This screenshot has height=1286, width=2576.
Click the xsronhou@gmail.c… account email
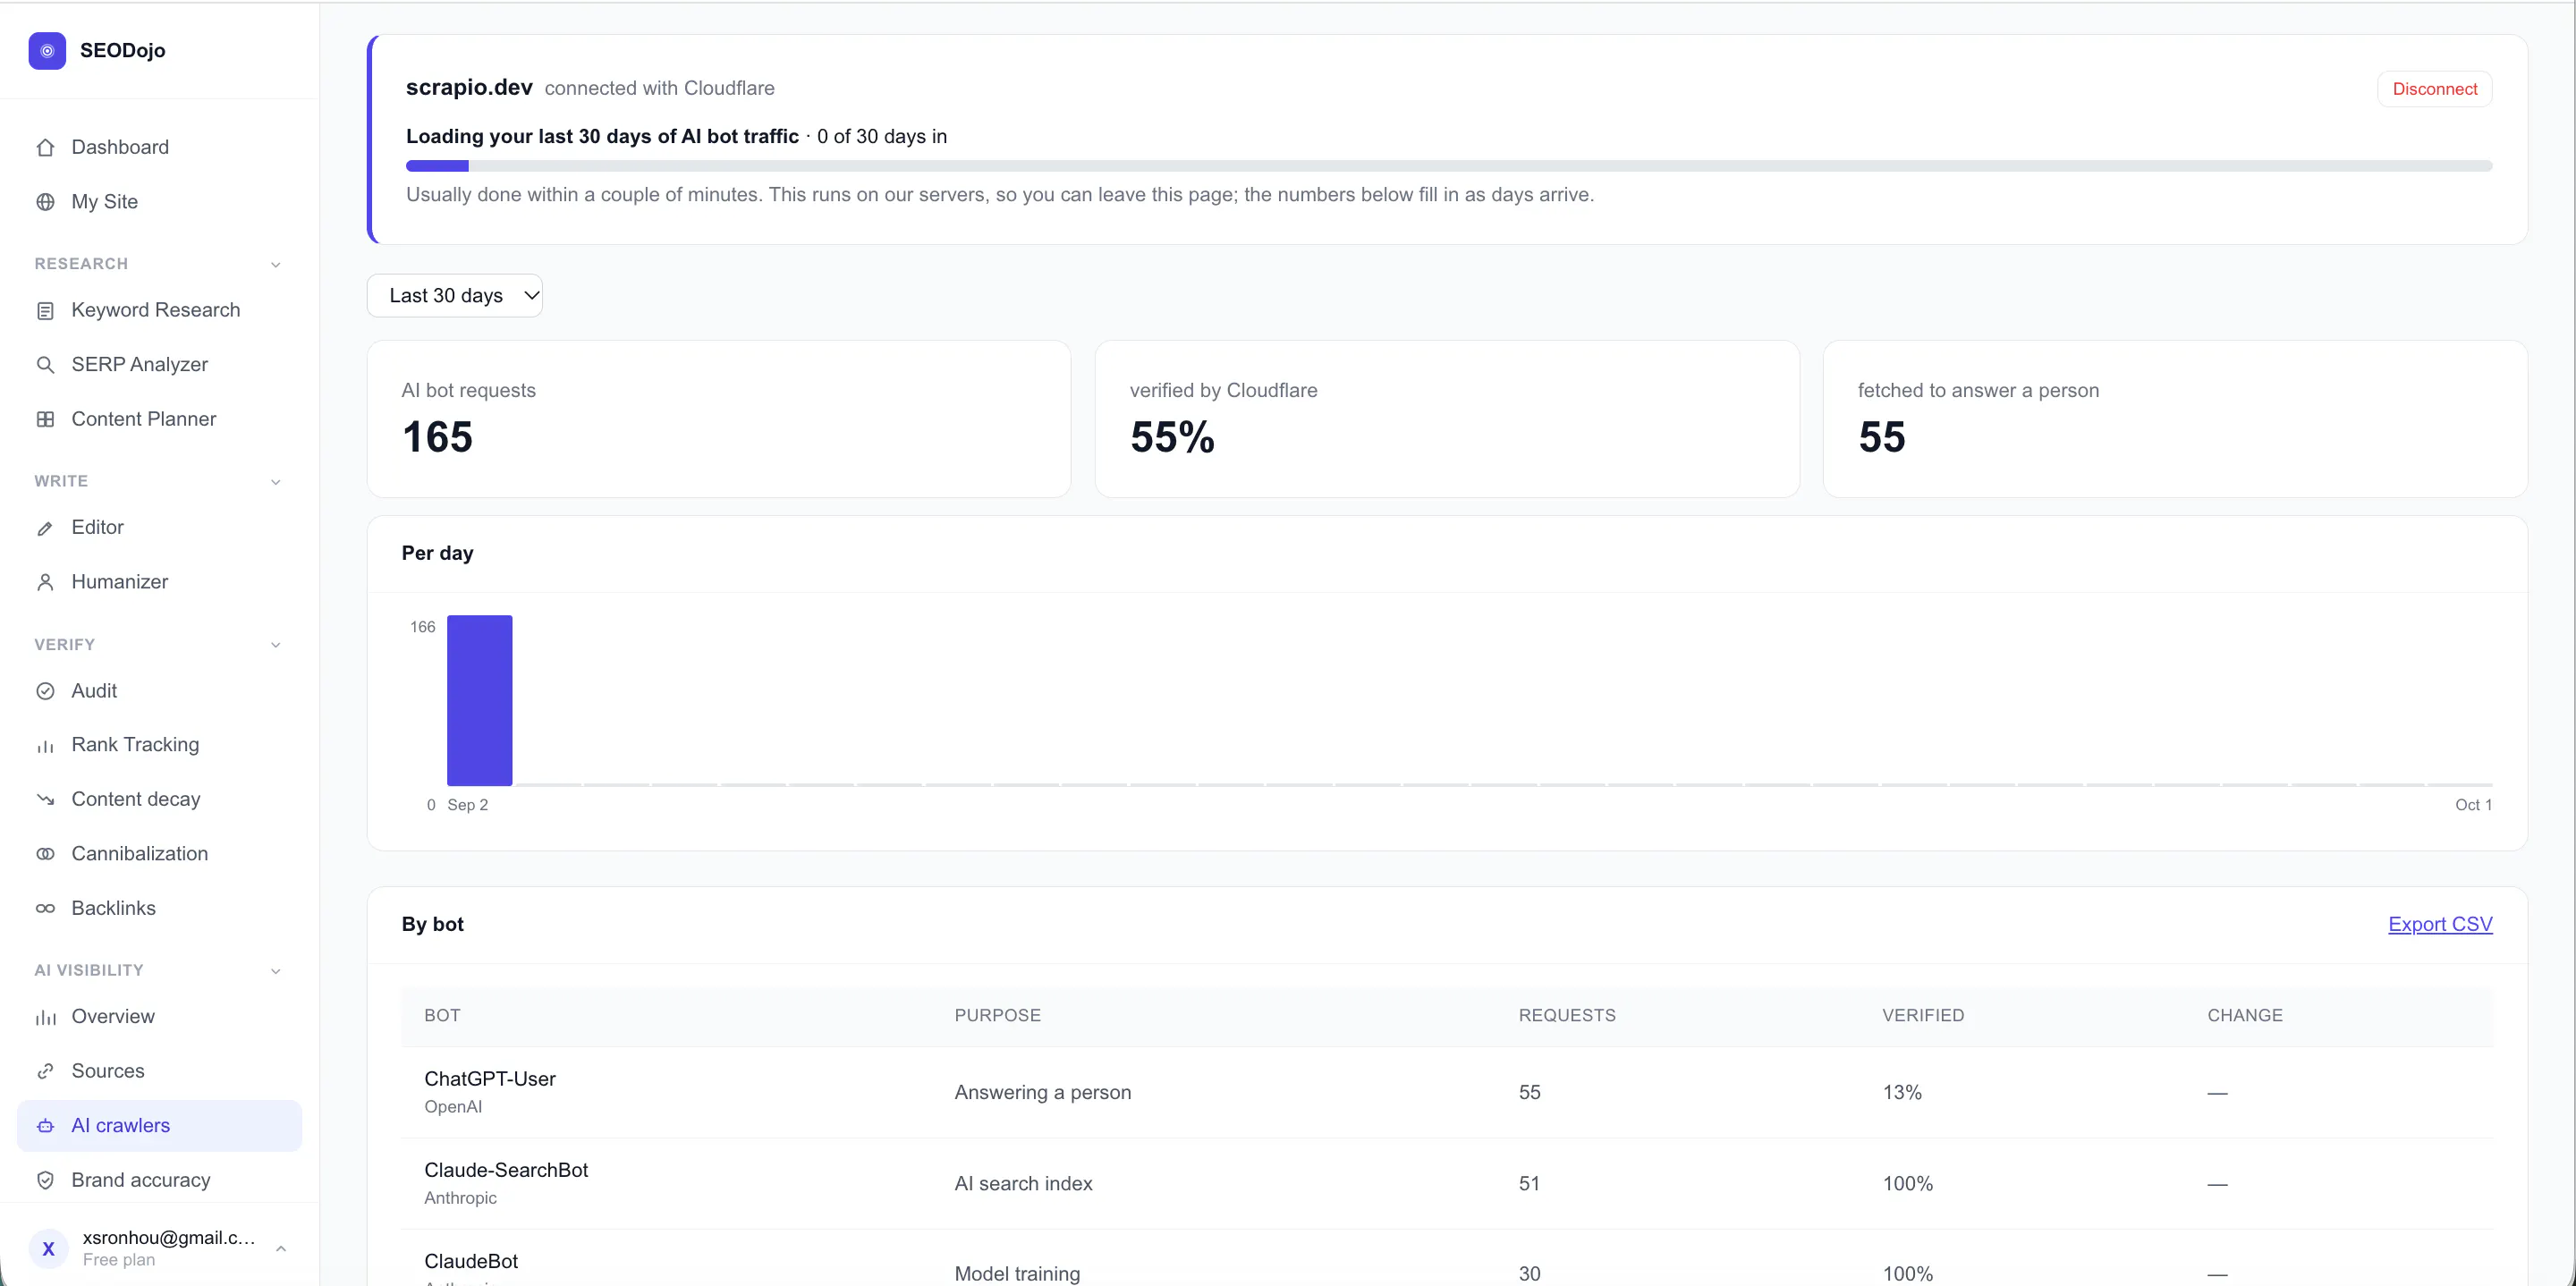[x=169, y=1238]
